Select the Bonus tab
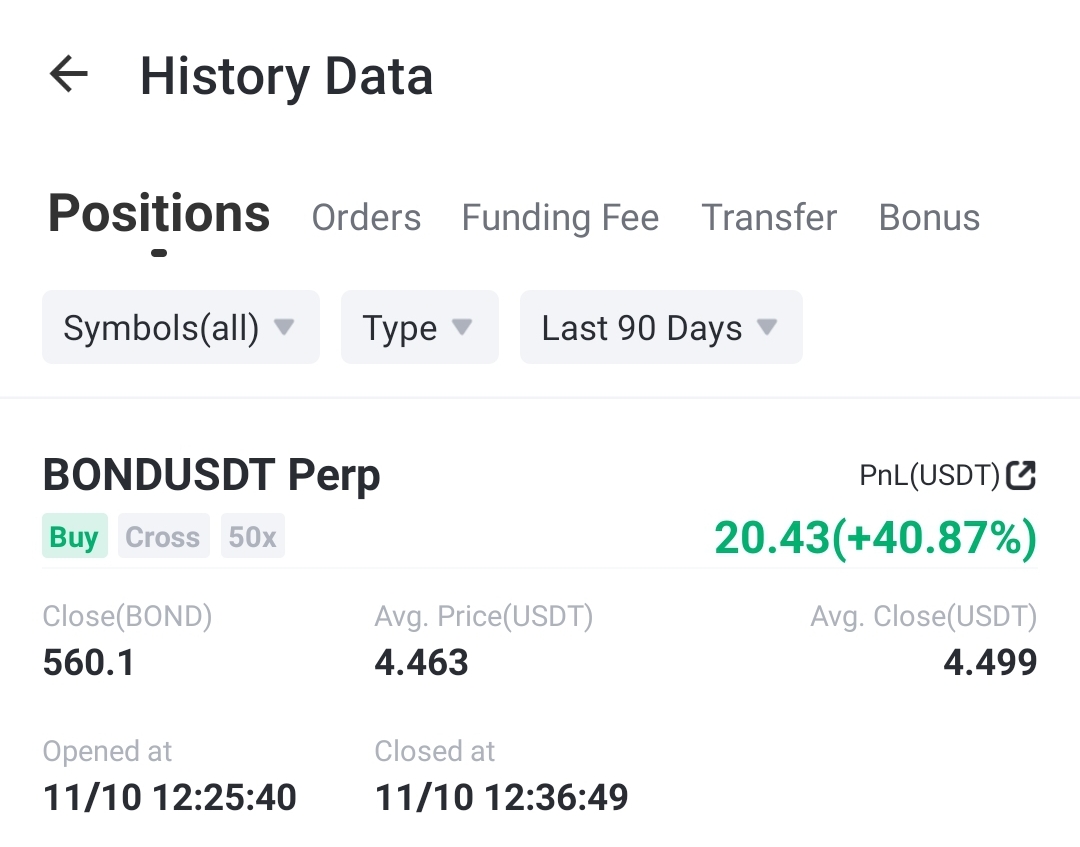 pyautogui.click(x=929, y=218)
